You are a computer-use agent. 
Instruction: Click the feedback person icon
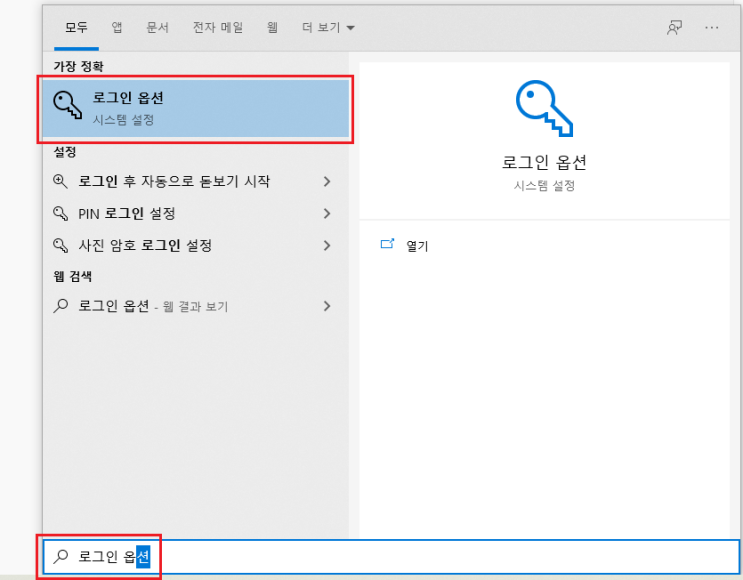click(x=674, y=28)
